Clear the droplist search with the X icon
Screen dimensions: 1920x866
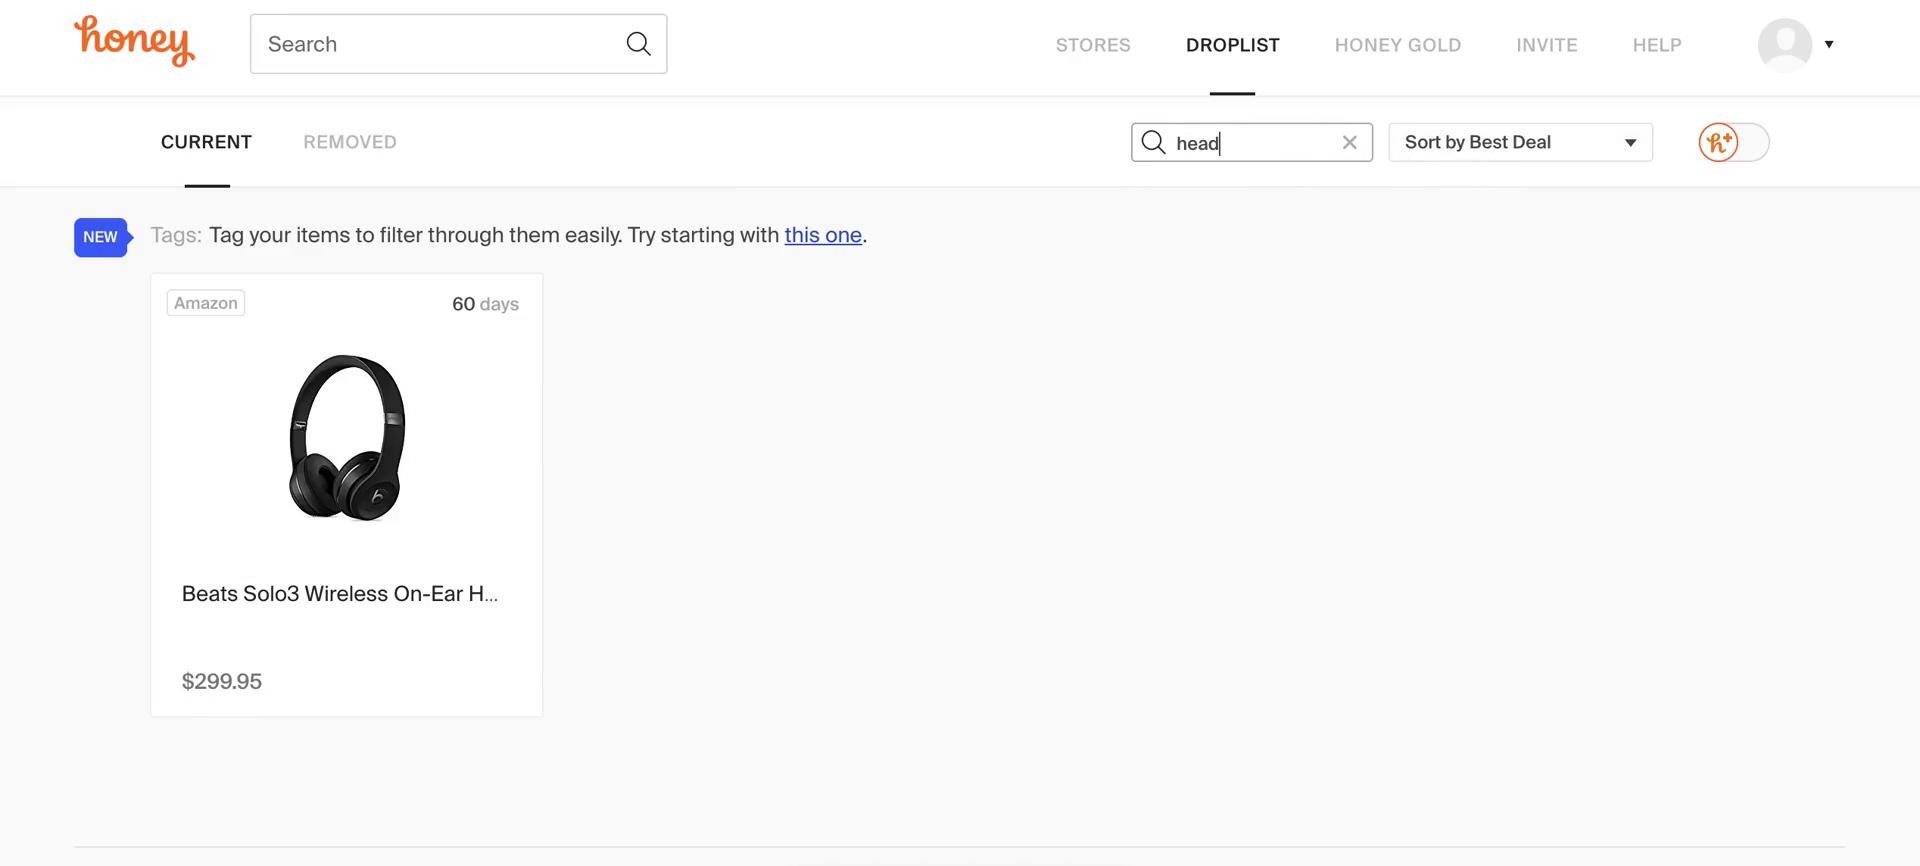(x=1349, y=142)
